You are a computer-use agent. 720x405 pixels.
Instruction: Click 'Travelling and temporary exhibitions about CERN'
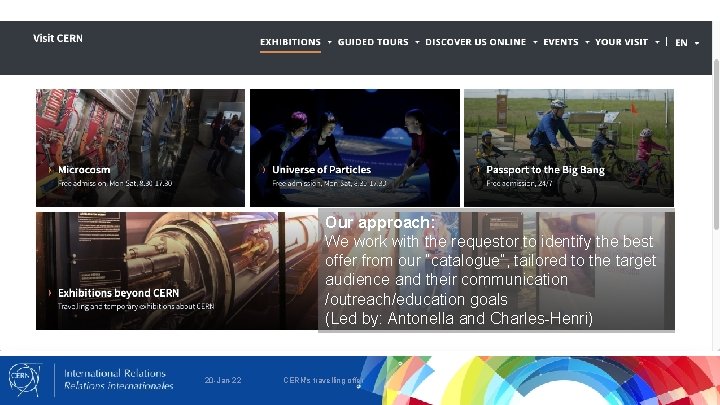point(136,306)
